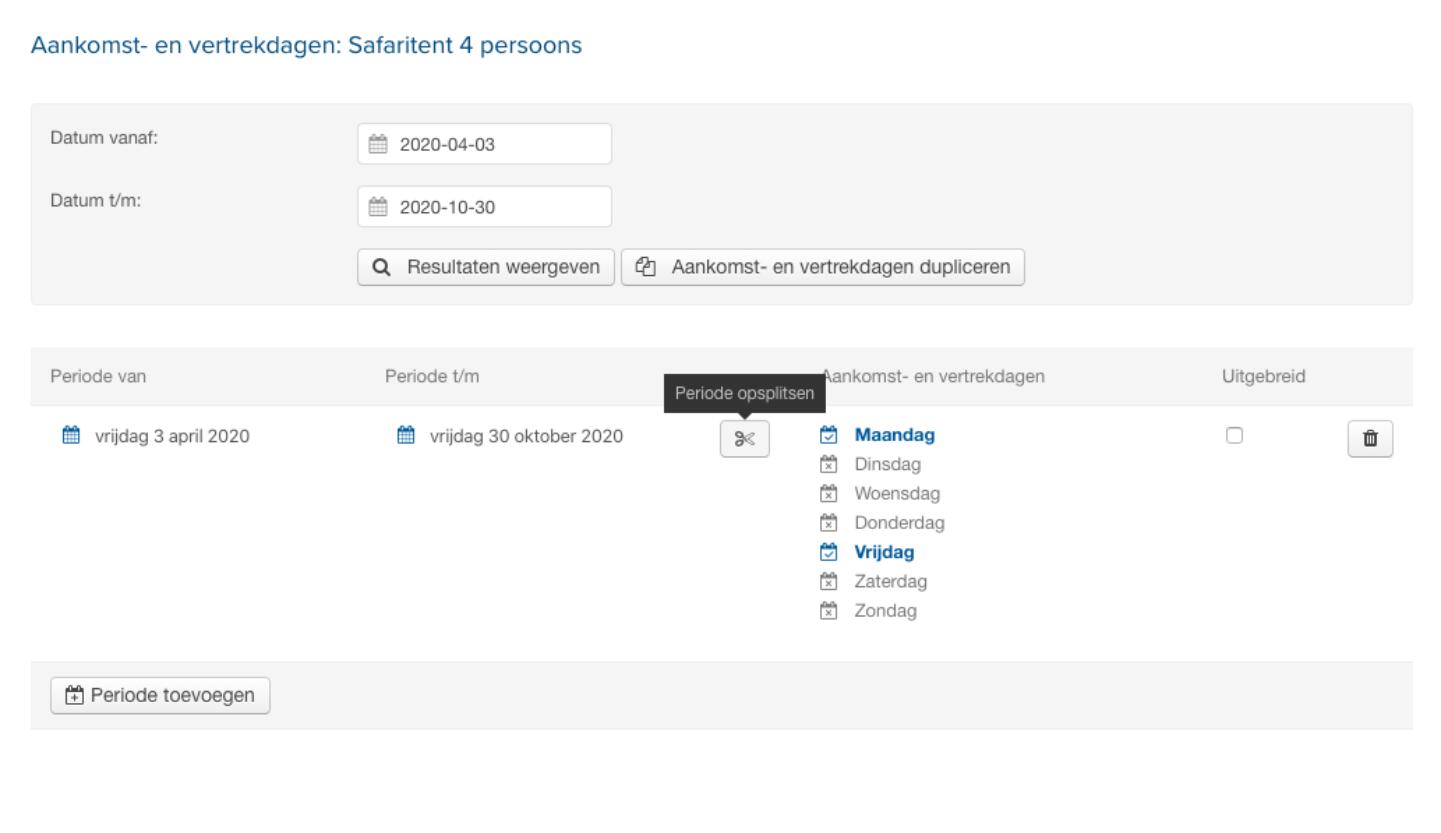Delete the period with trash icon
1441x833 pixels.
(x=1370, y=438)
